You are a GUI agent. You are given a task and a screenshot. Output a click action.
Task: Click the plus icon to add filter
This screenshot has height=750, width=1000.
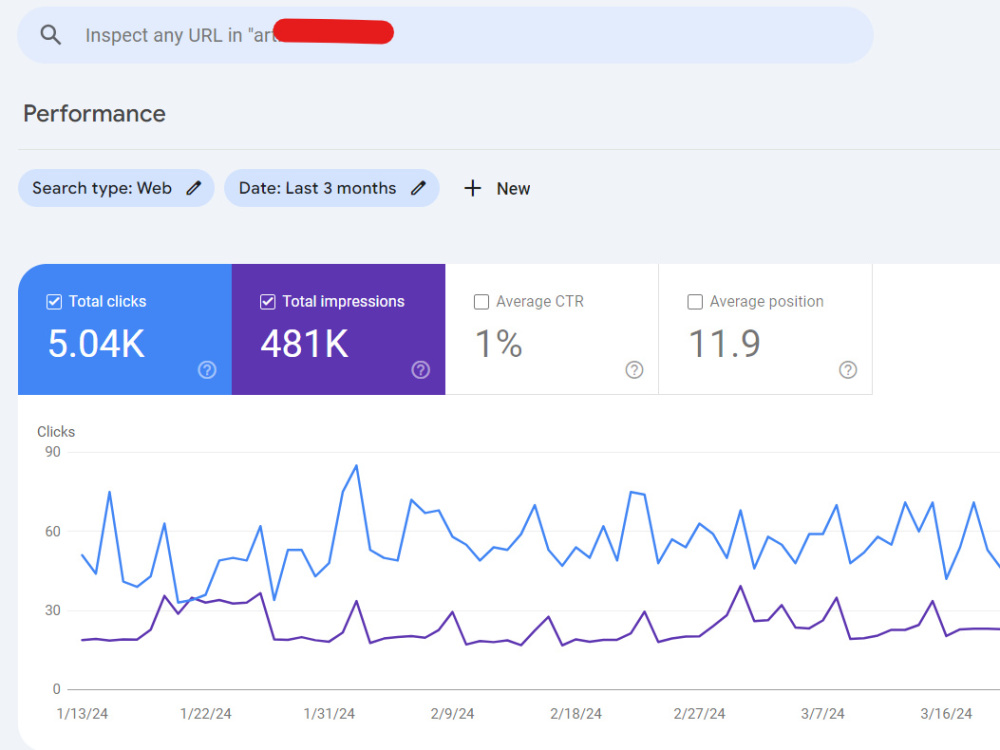click(x=473, y=188)
